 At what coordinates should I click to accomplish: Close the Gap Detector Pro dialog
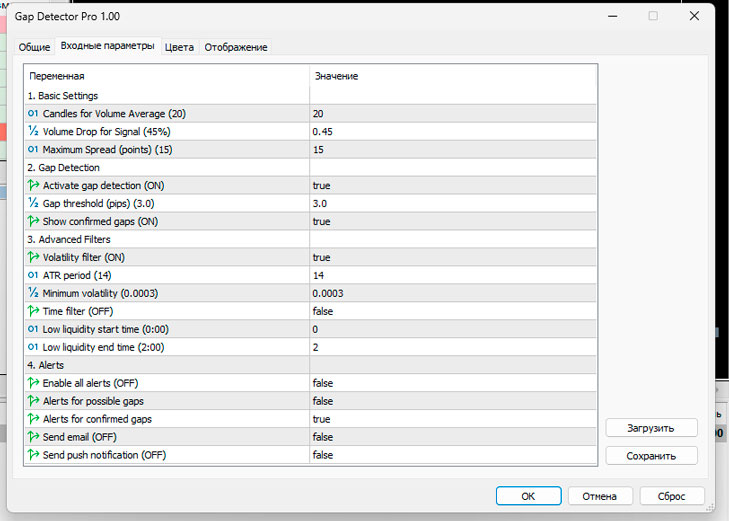(694, 16)
